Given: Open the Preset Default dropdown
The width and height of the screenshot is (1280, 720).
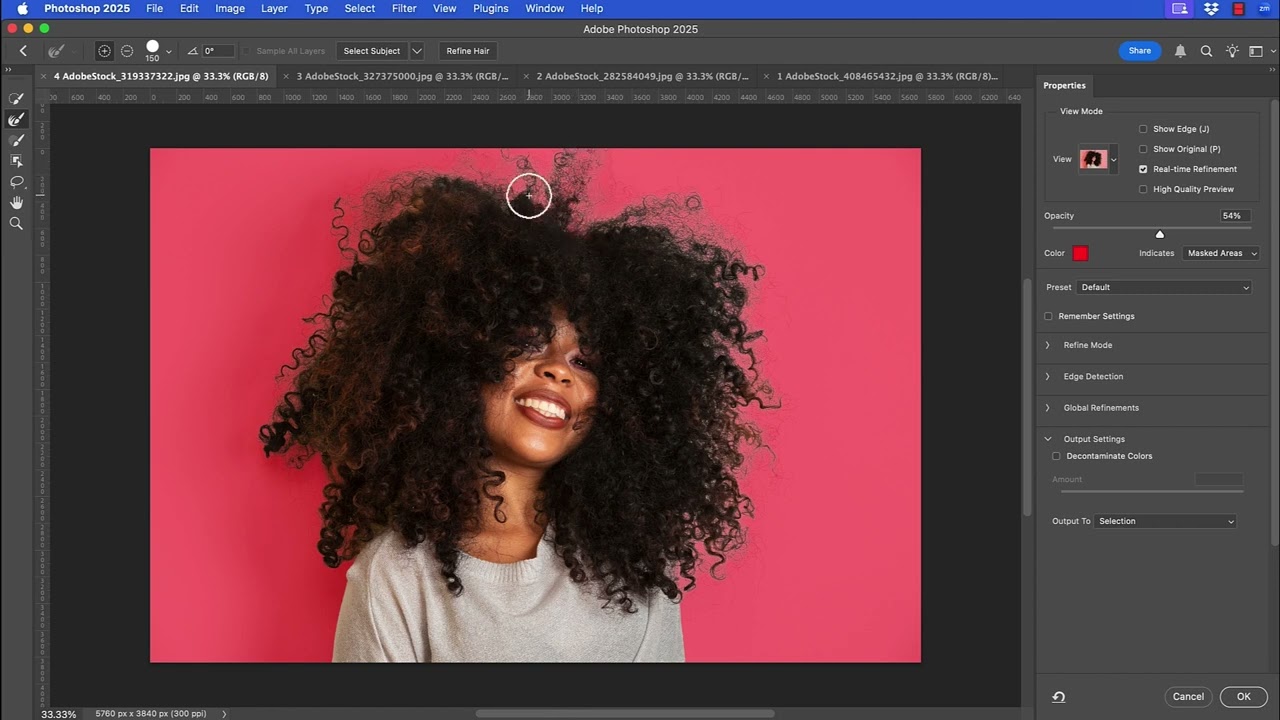Looking at the screenshot, I should click(x=1164, y=287).
